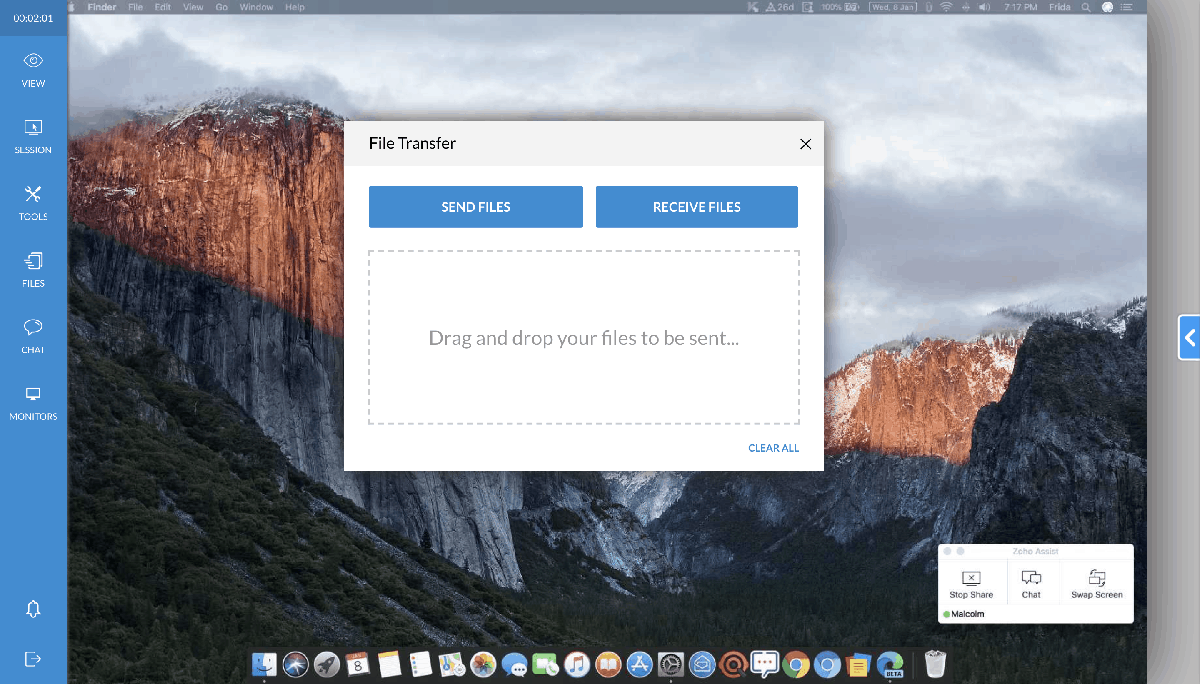Open the Tools section in sidebar
Image resolution: width=1200 pixels, height=684 pixels.
(x=33, y=202)
